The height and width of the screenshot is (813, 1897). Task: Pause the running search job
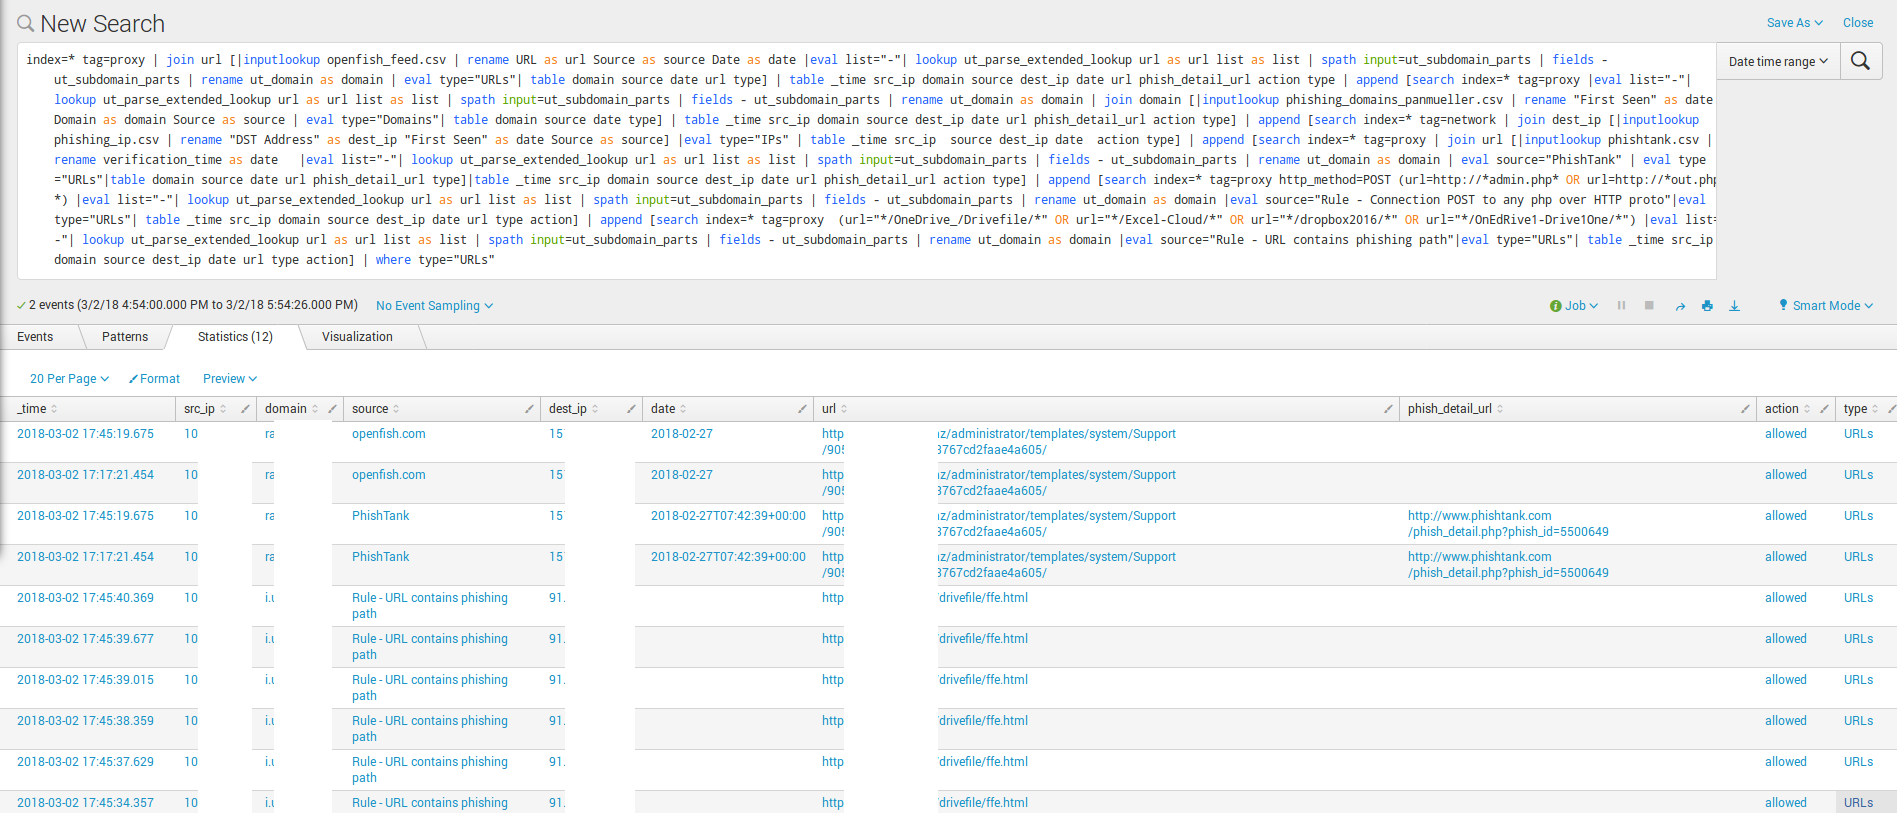(1621, 306)
